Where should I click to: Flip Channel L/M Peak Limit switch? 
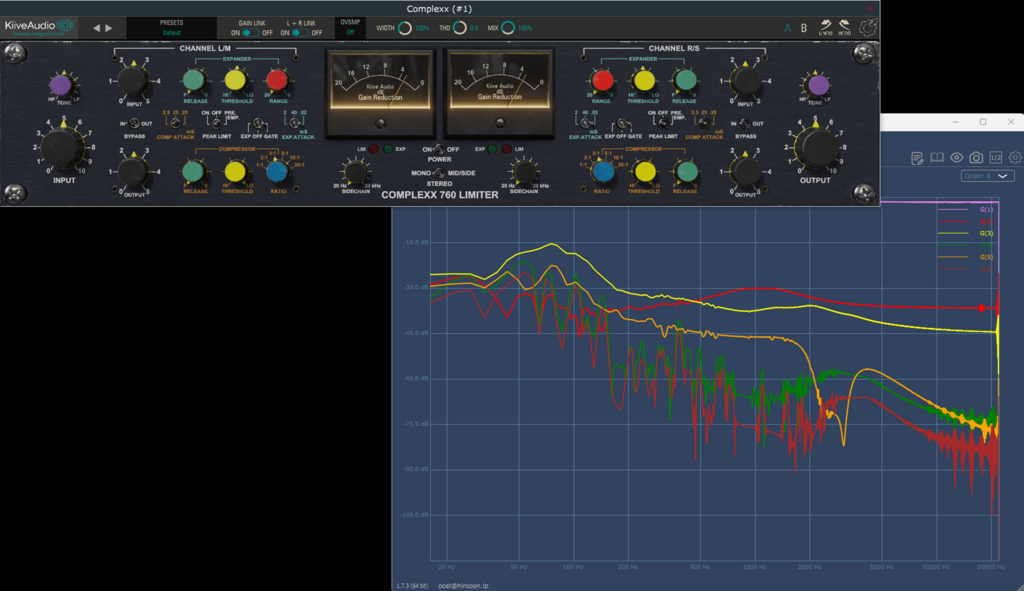[x=216, y=123]
